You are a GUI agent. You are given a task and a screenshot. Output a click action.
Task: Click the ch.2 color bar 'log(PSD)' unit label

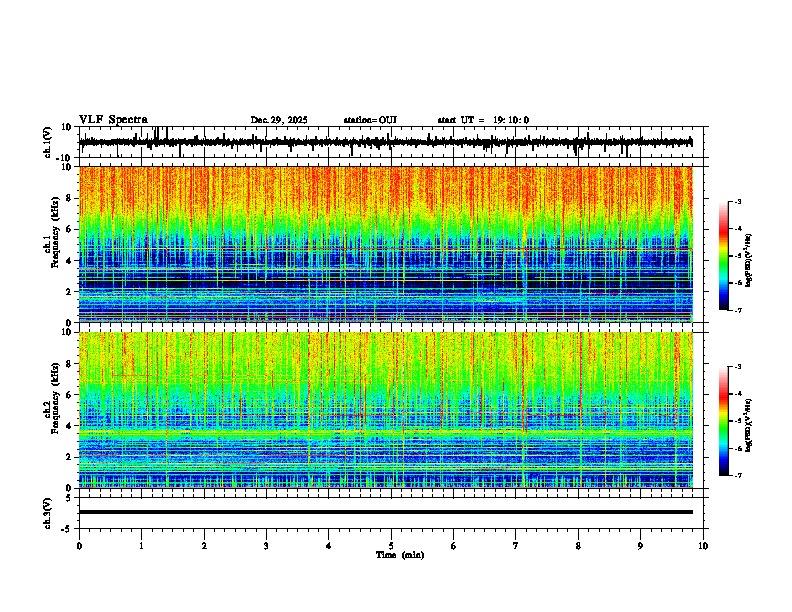coord(749,425)
